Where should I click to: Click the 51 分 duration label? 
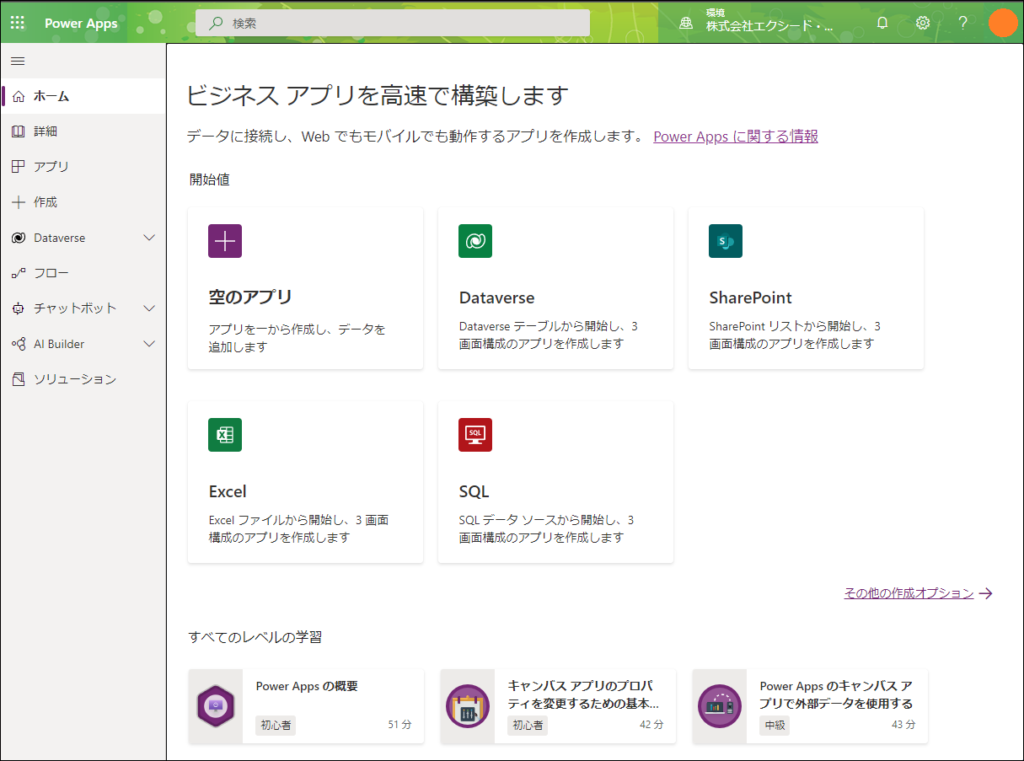click(400, 724)
